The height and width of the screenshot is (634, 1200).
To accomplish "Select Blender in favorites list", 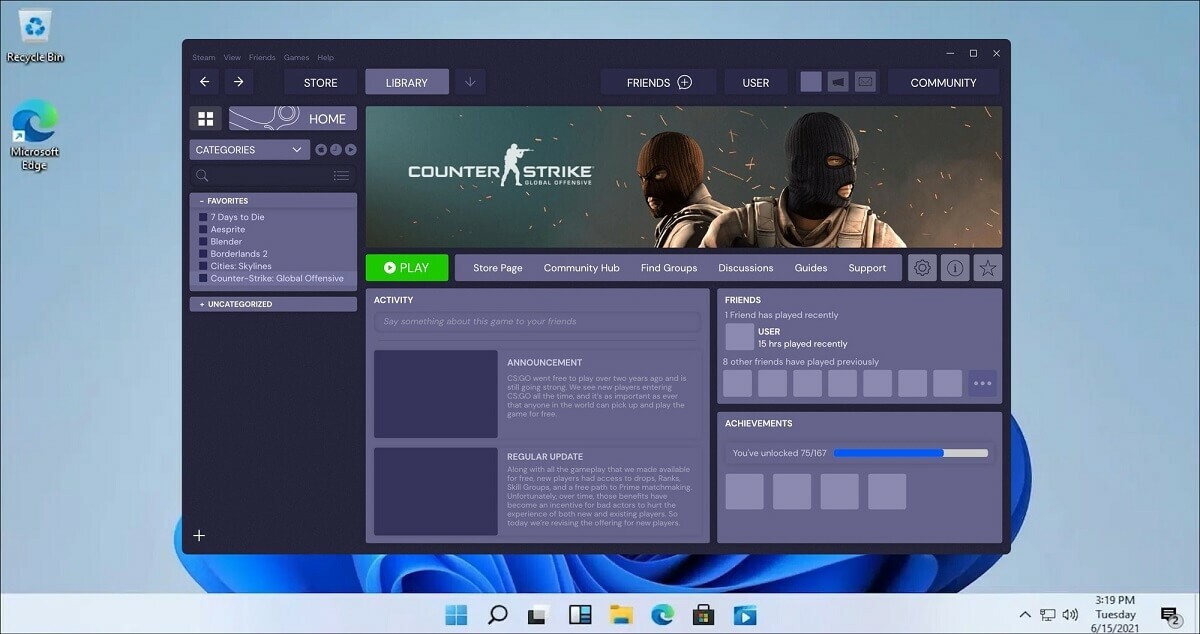I will coord(225,241).
